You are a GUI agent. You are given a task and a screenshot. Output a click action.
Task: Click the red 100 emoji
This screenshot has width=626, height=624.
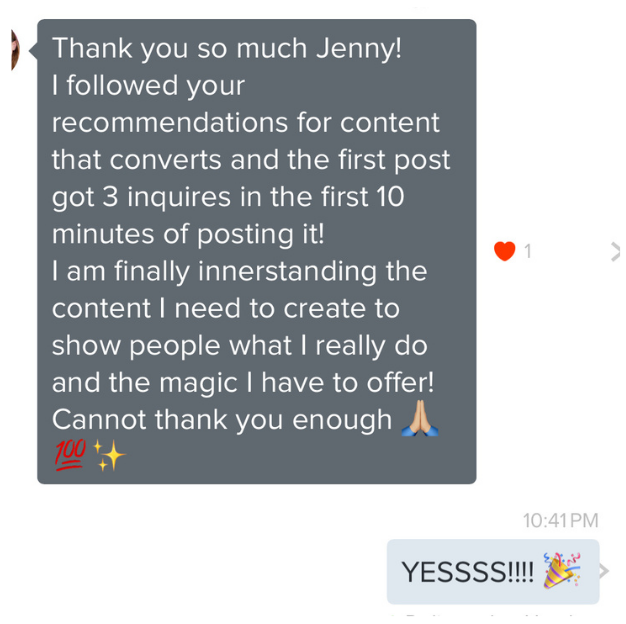(x=70, y=455)
